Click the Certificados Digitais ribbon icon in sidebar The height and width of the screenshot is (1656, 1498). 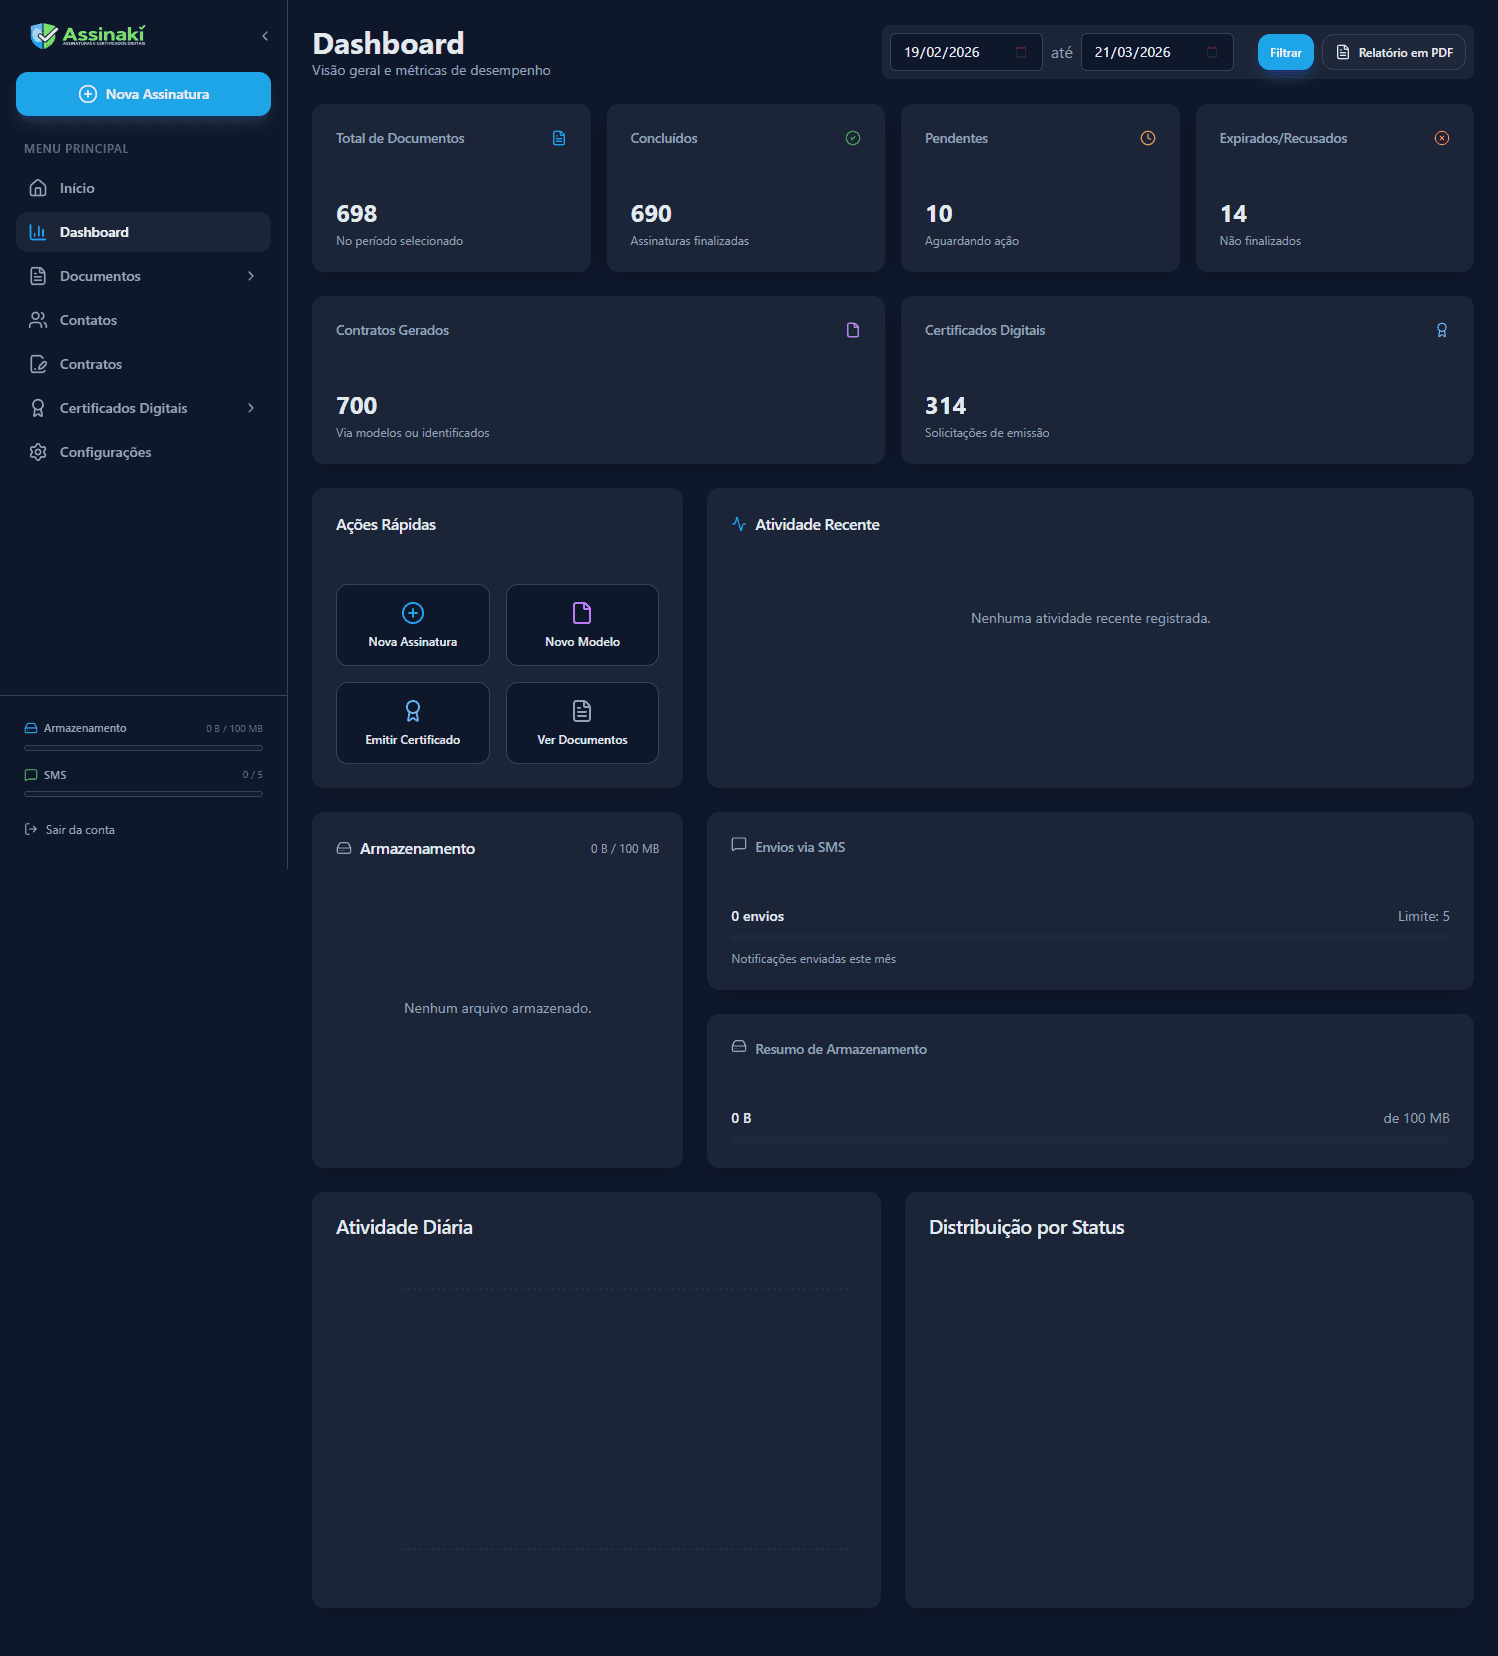point(38,408)
